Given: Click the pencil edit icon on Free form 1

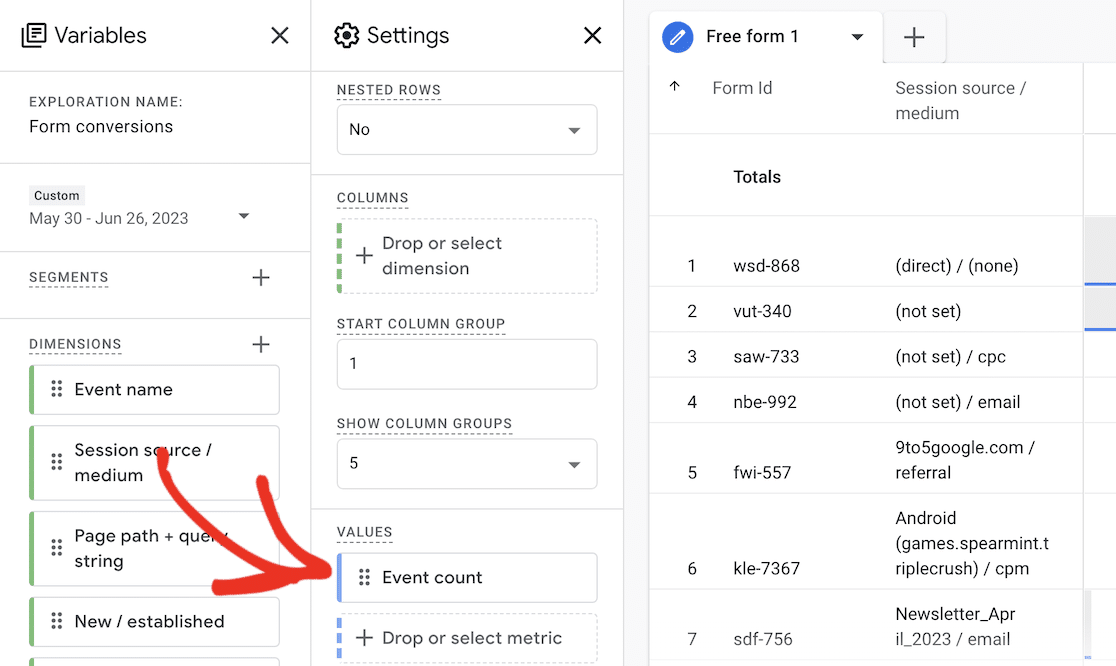Looking at the screenshot, I should (678, 36).
